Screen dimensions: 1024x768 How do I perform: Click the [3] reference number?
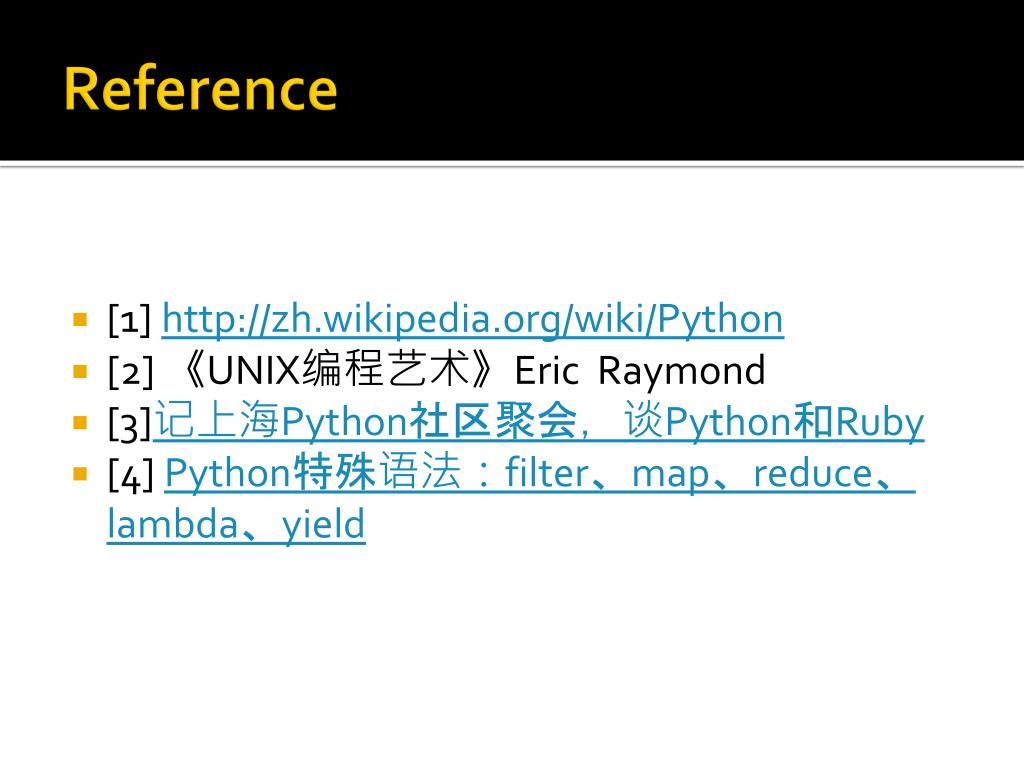(130, 424)
